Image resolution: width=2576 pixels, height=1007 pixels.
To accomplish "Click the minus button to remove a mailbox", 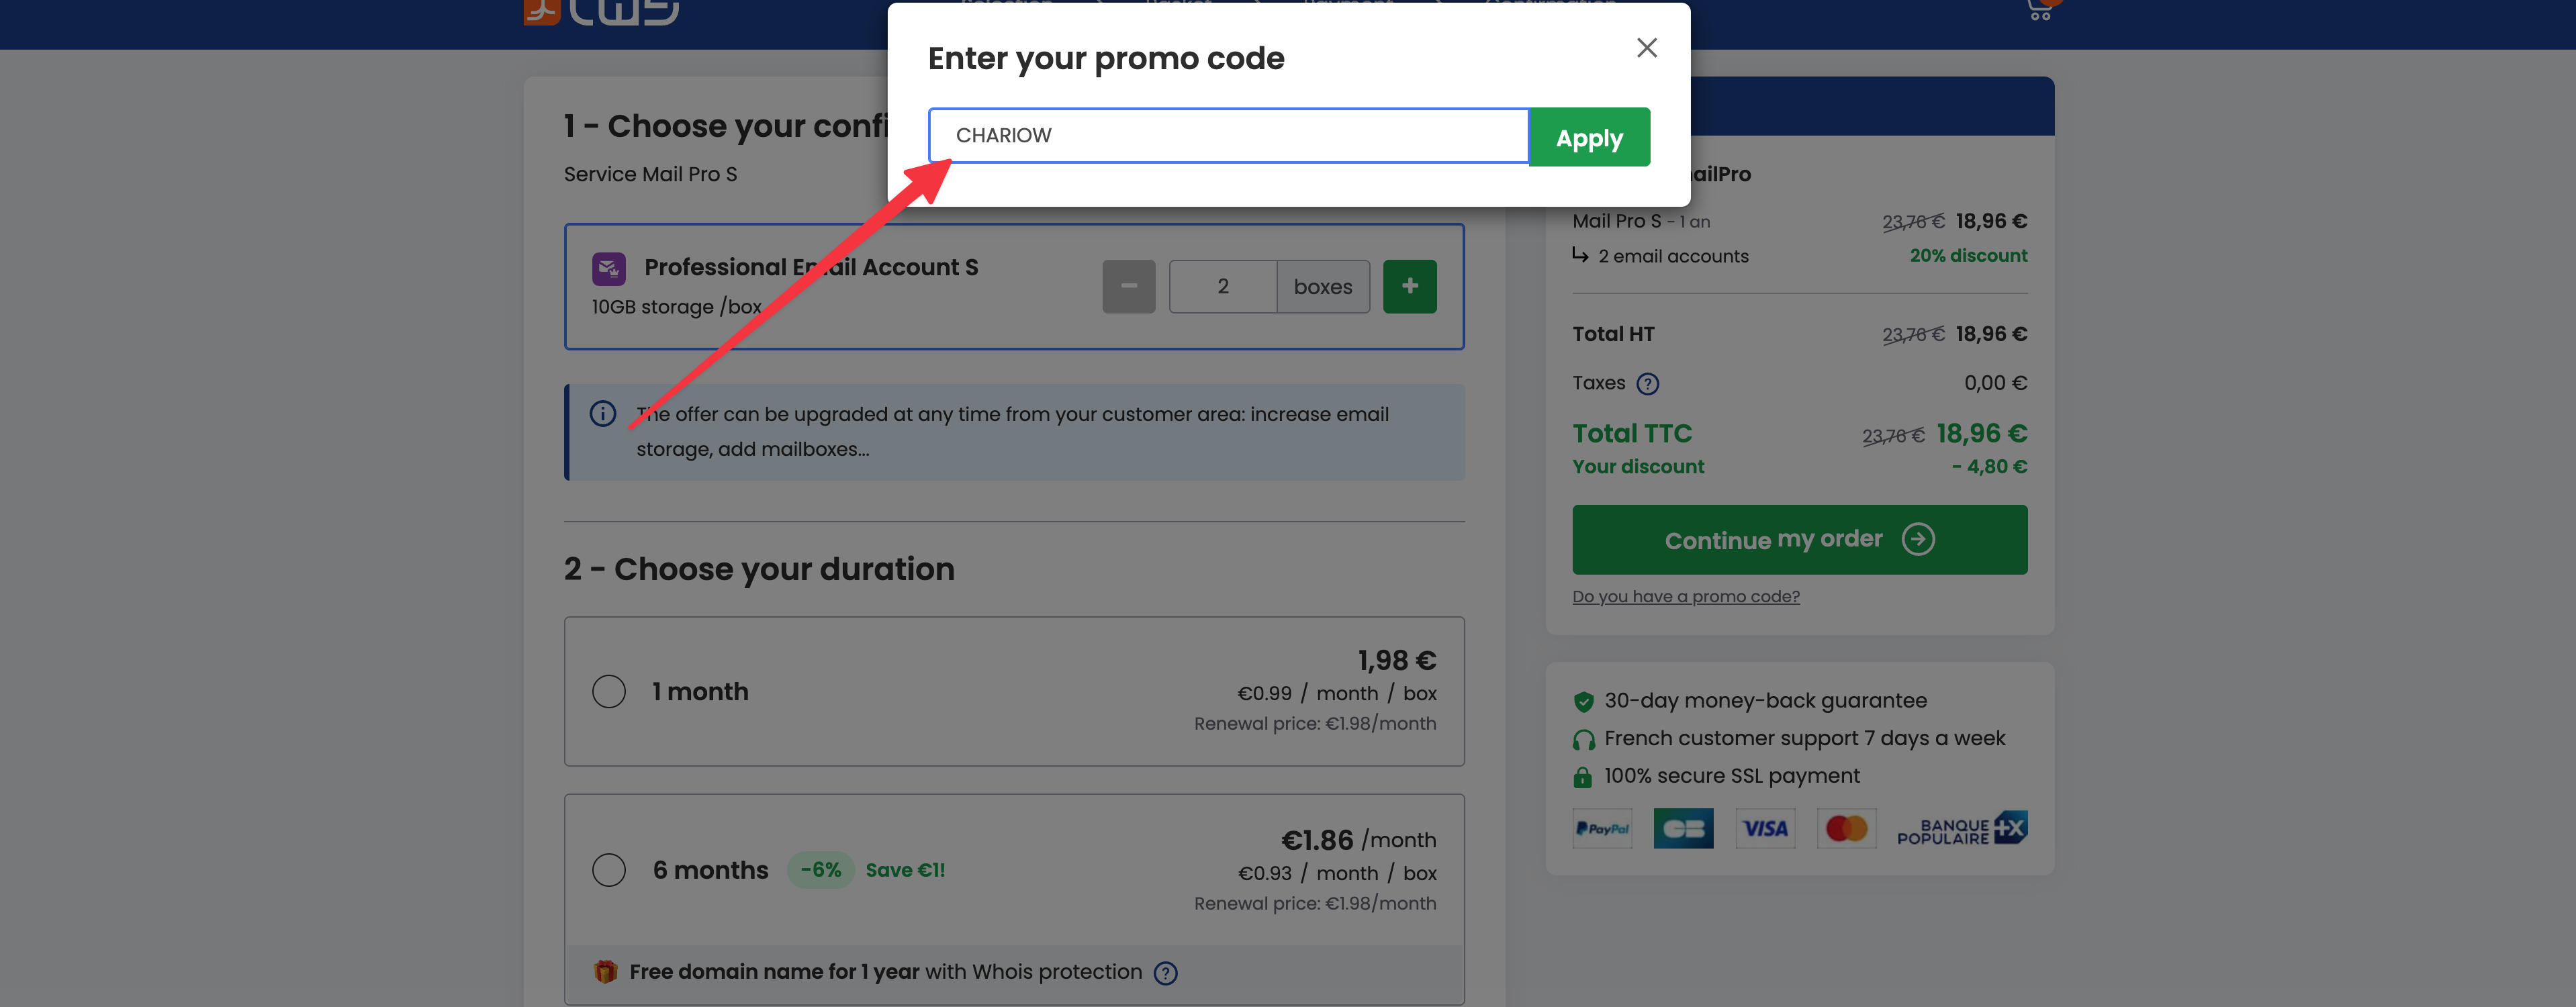I will (1128, 287).
